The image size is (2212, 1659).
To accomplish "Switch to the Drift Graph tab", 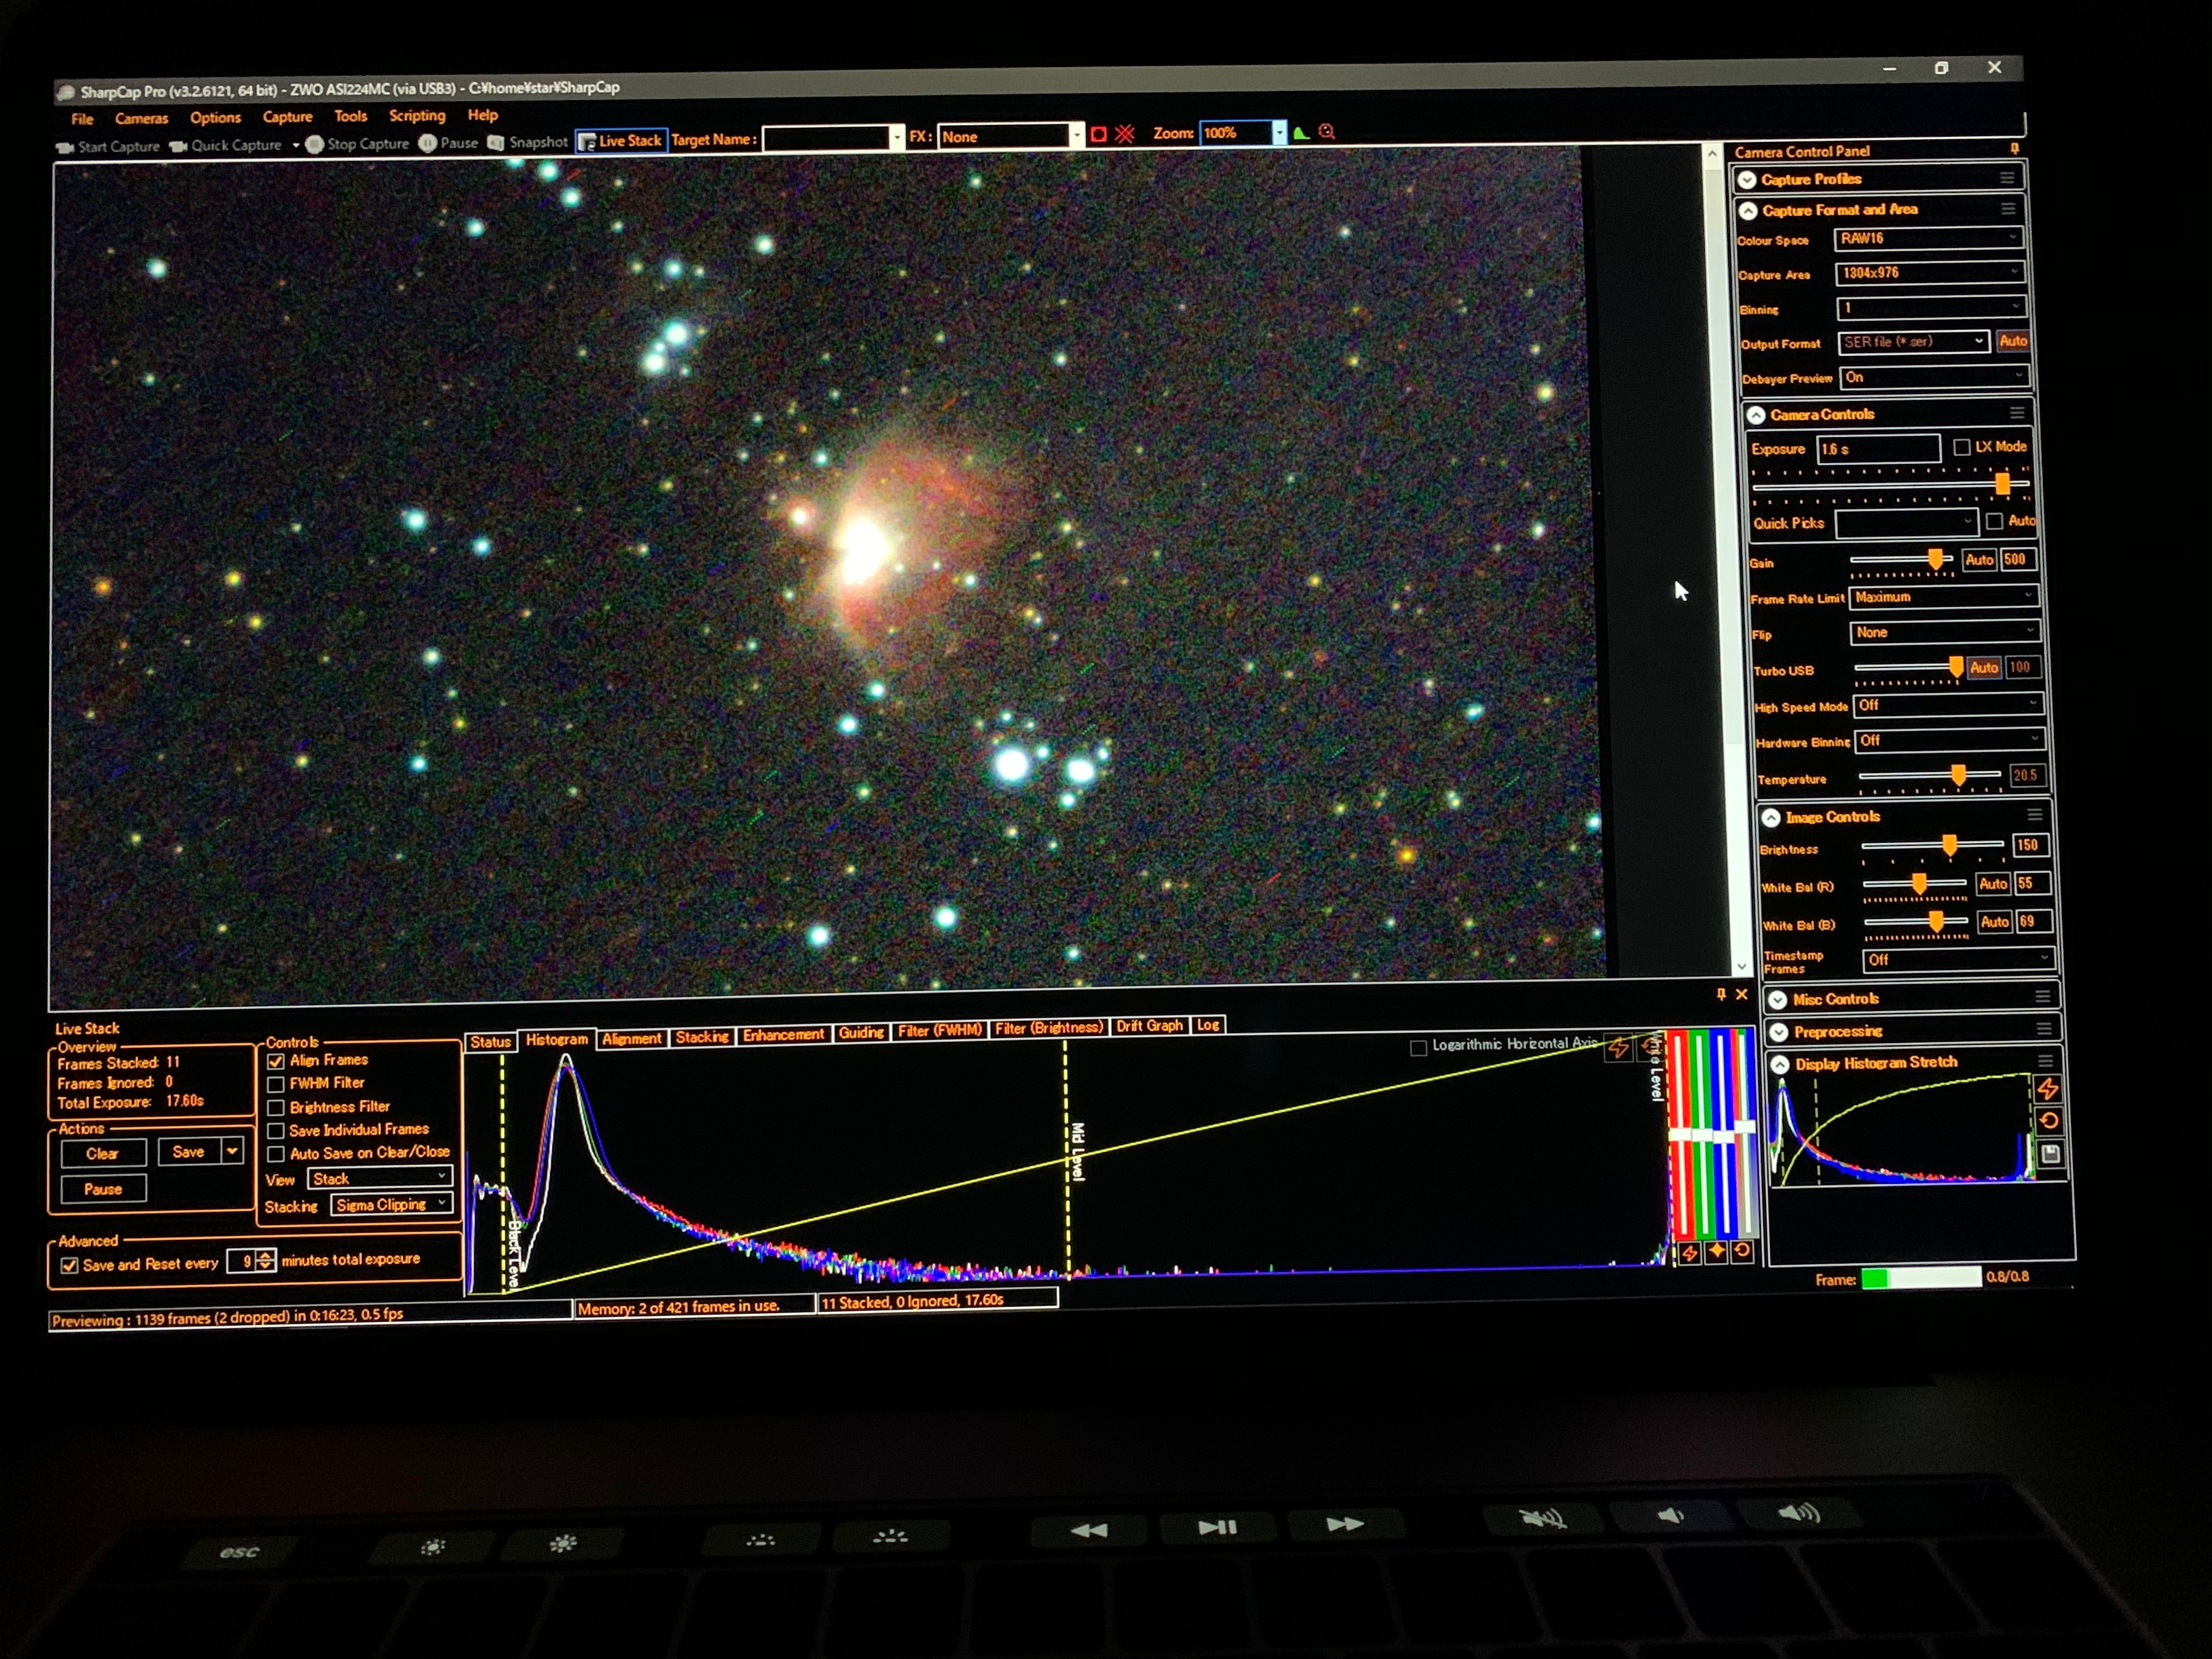I will 1148,1026.
